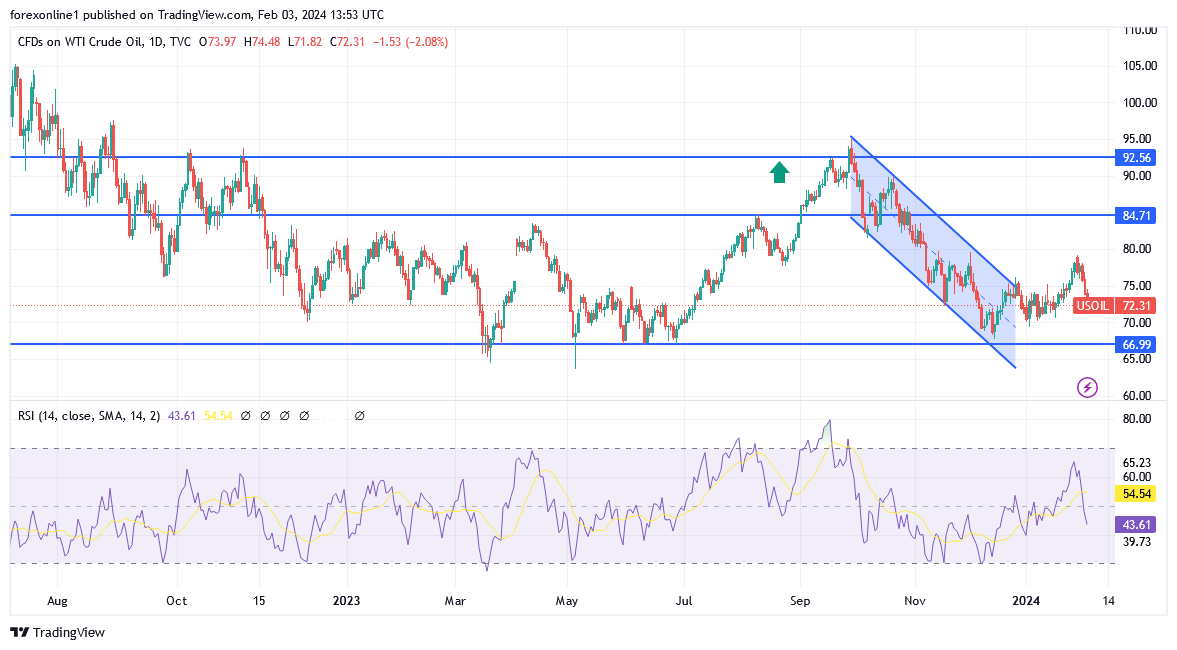
Task: Click the 70.00 price axis label
Action: 1136,323
